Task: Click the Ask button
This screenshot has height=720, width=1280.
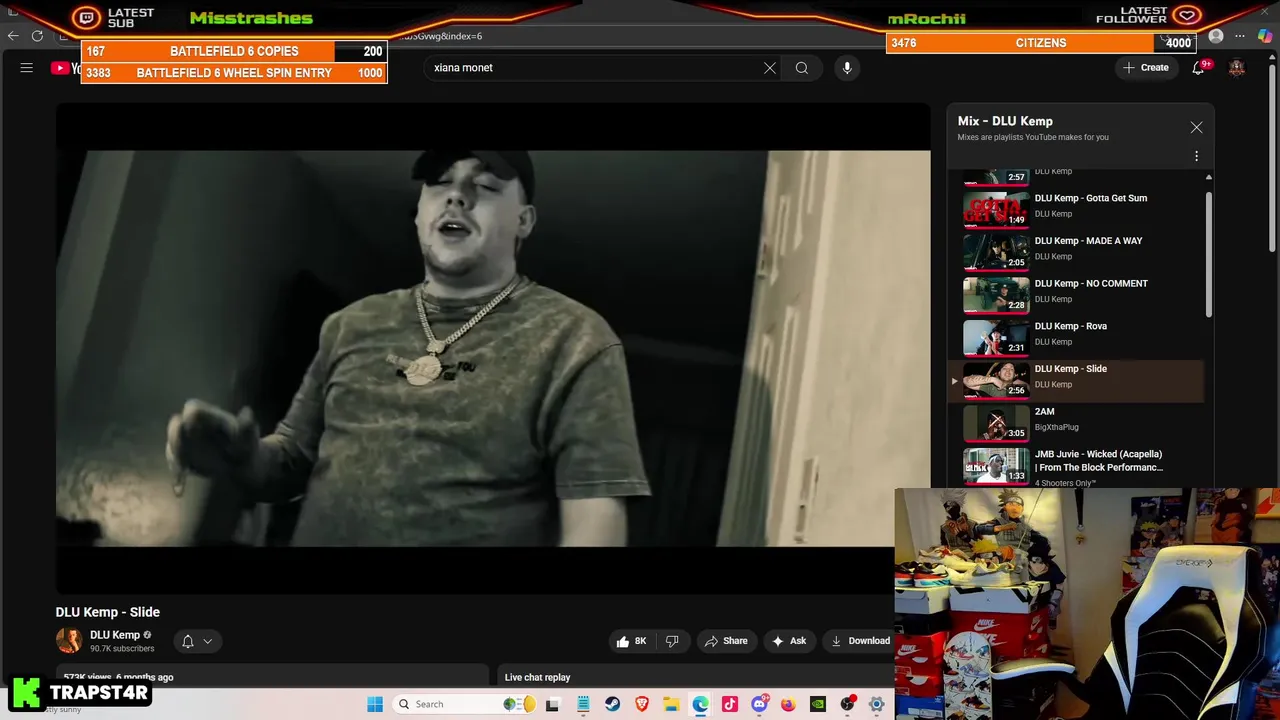Action: tap(788, 641)
